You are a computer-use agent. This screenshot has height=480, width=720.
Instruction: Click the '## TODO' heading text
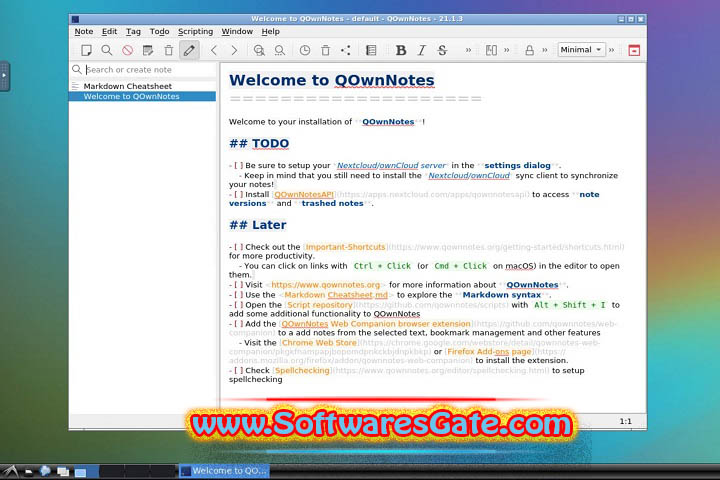[x=259, y=143]
